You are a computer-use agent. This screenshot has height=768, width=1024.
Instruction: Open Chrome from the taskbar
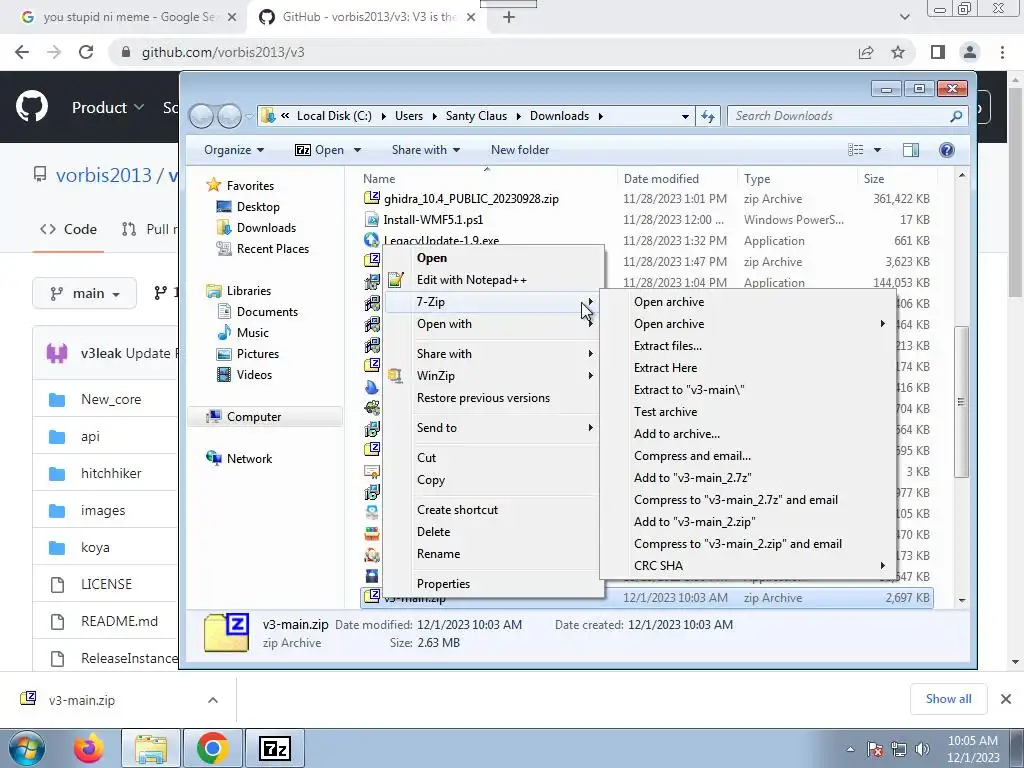pyautogui.click(x=212, y=748)
